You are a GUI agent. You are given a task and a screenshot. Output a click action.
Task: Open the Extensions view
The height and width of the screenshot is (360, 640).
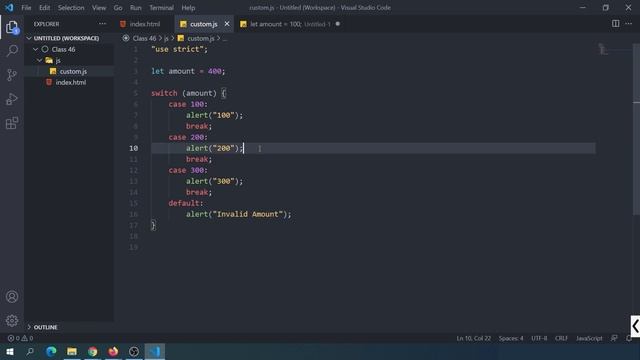(x=12, y=123)
